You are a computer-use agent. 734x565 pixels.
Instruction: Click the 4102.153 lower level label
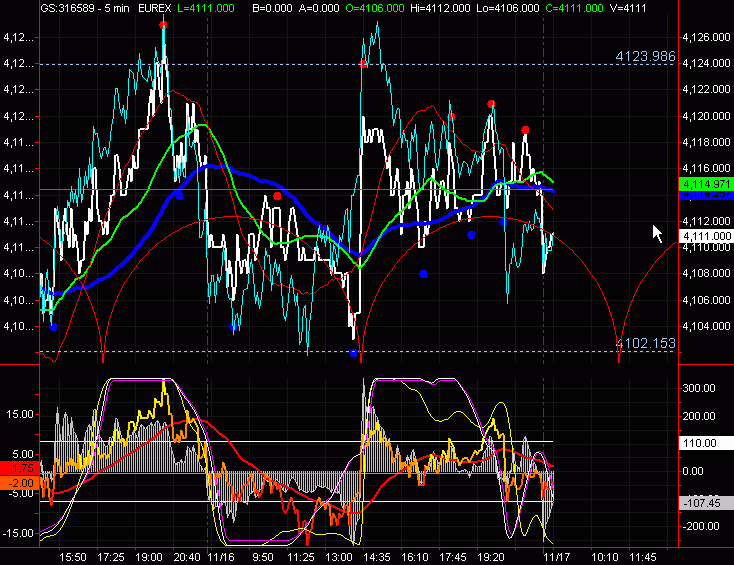pyautogui.click(x=646, y=343)
